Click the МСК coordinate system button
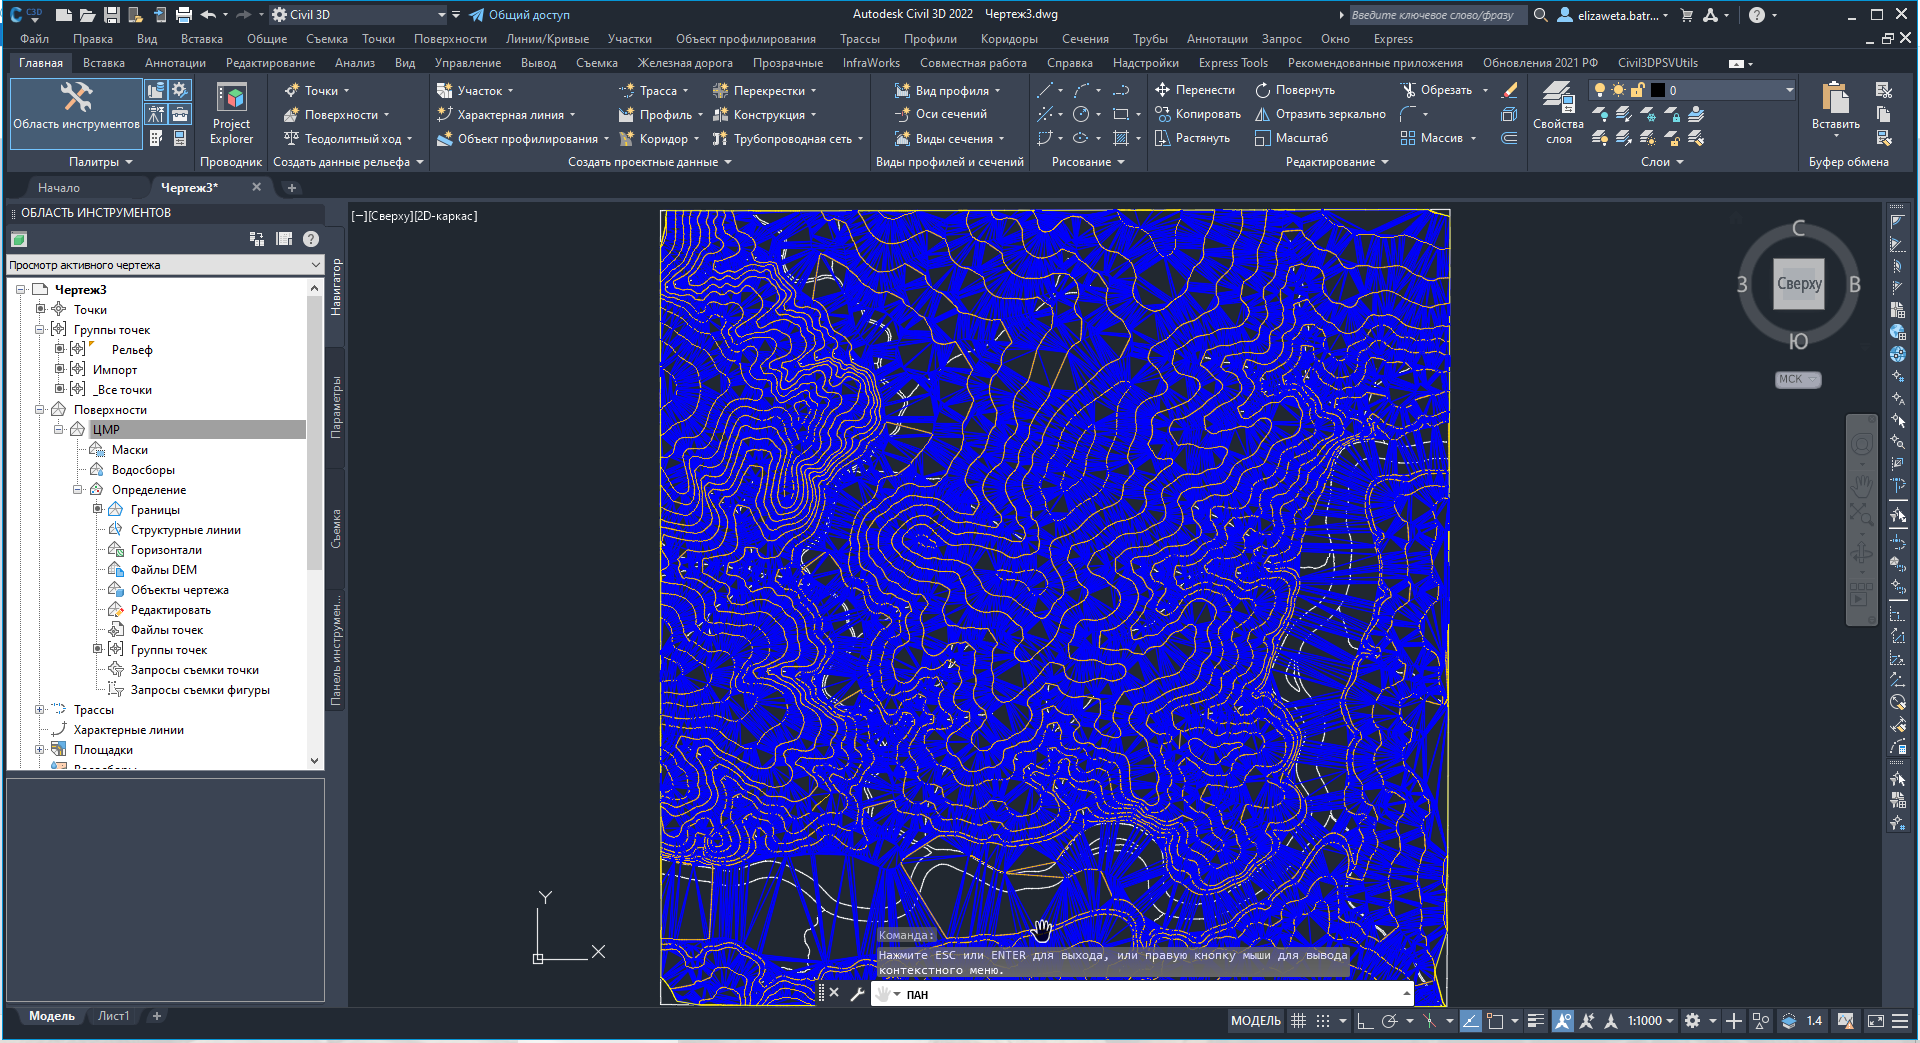 [1797, 380]
